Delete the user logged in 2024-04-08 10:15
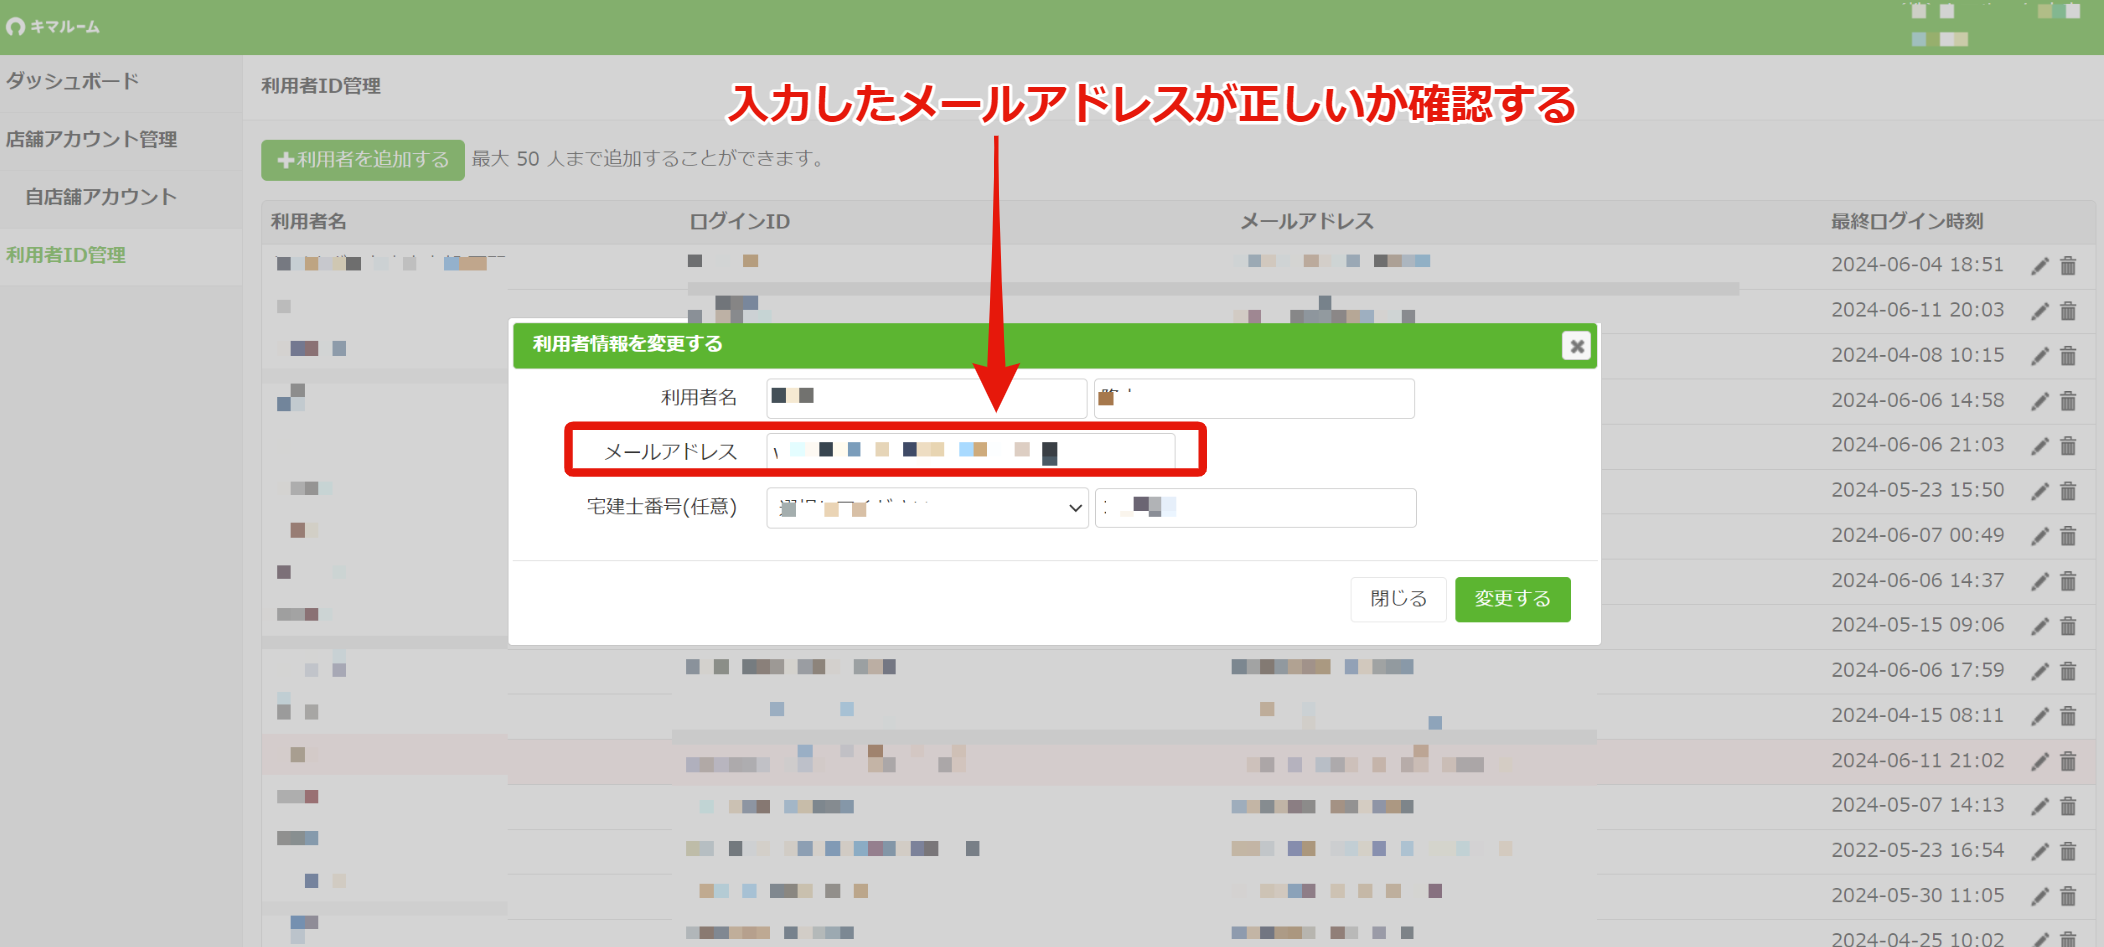The width and height of the screenshot is (2104, 947). (2068, 356)
